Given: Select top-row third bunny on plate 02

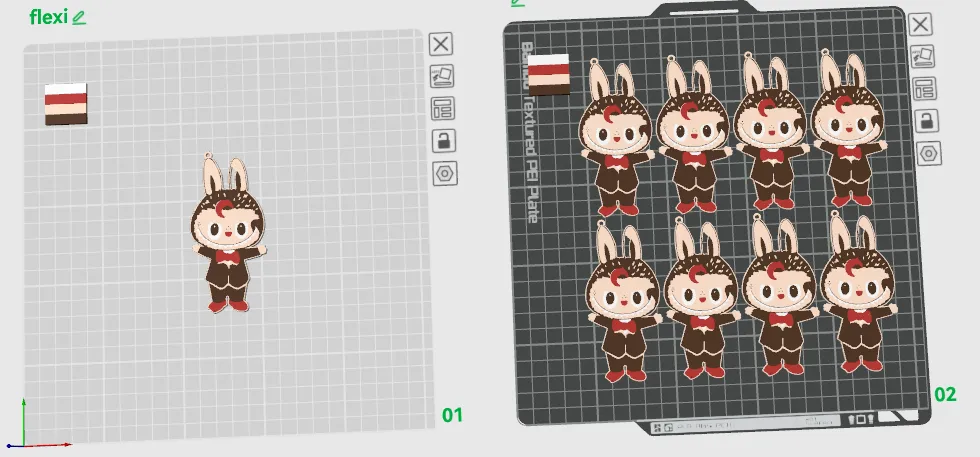Looking at the screenshot, I should (x=771, y=131).
